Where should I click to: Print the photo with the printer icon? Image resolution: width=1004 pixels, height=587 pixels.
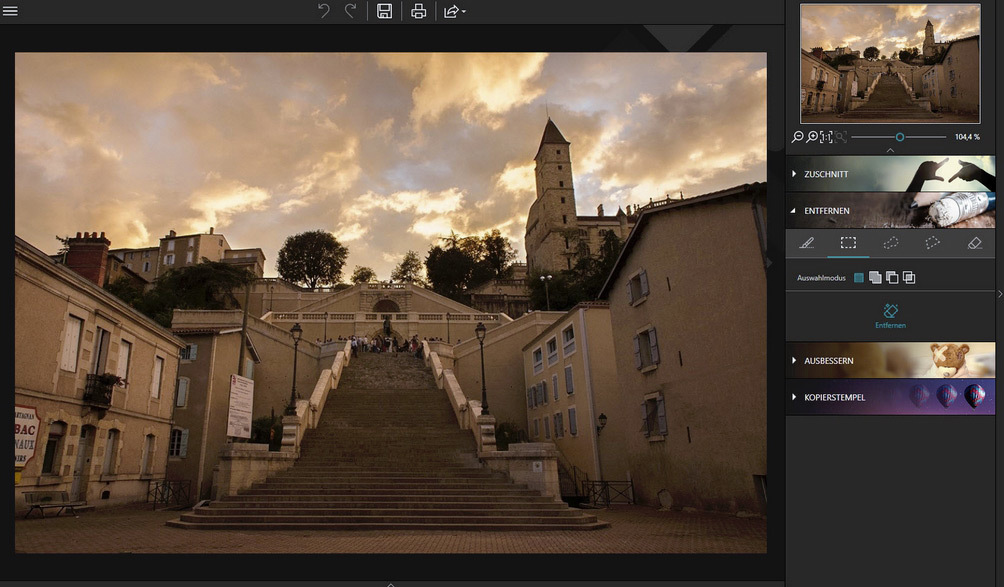[x=418, y=11]
